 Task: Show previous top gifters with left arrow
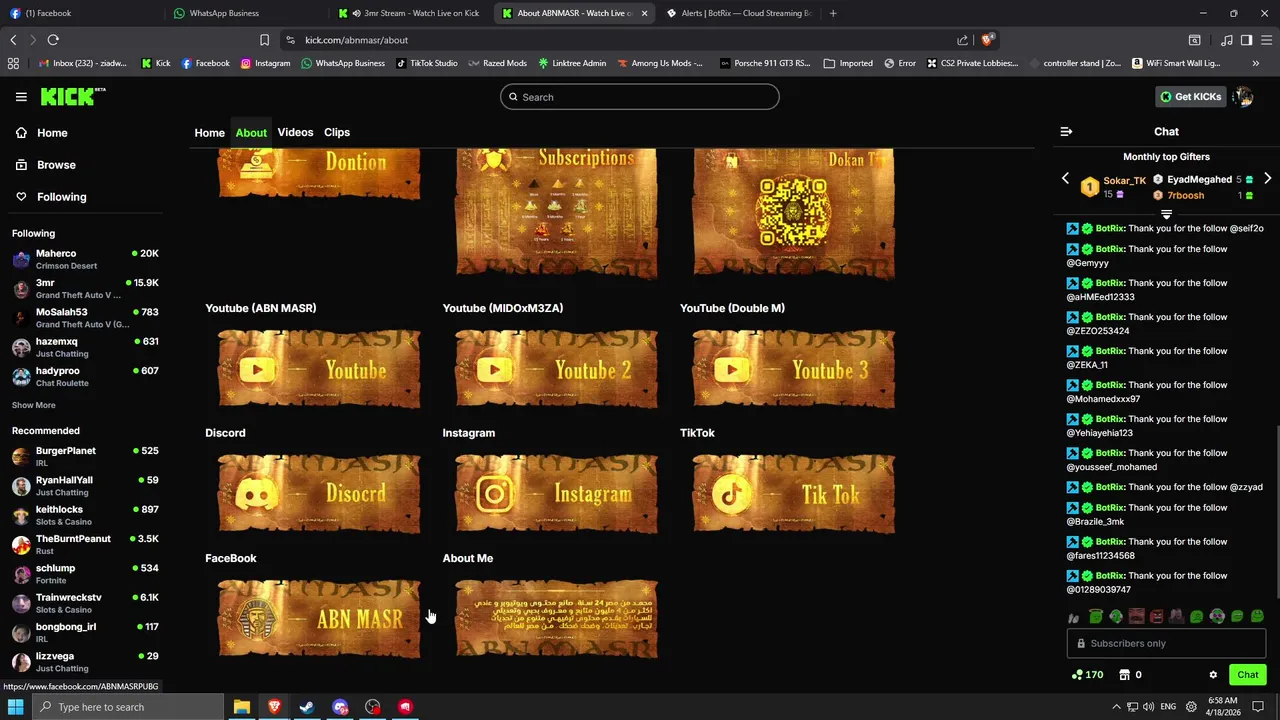(x=1065, y=179)
